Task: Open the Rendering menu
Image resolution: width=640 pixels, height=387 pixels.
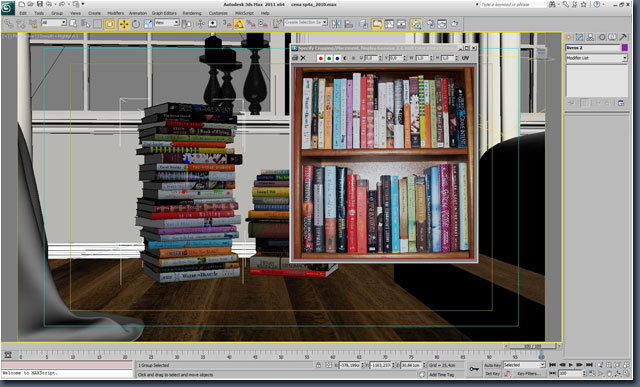Action: (192, 13)
